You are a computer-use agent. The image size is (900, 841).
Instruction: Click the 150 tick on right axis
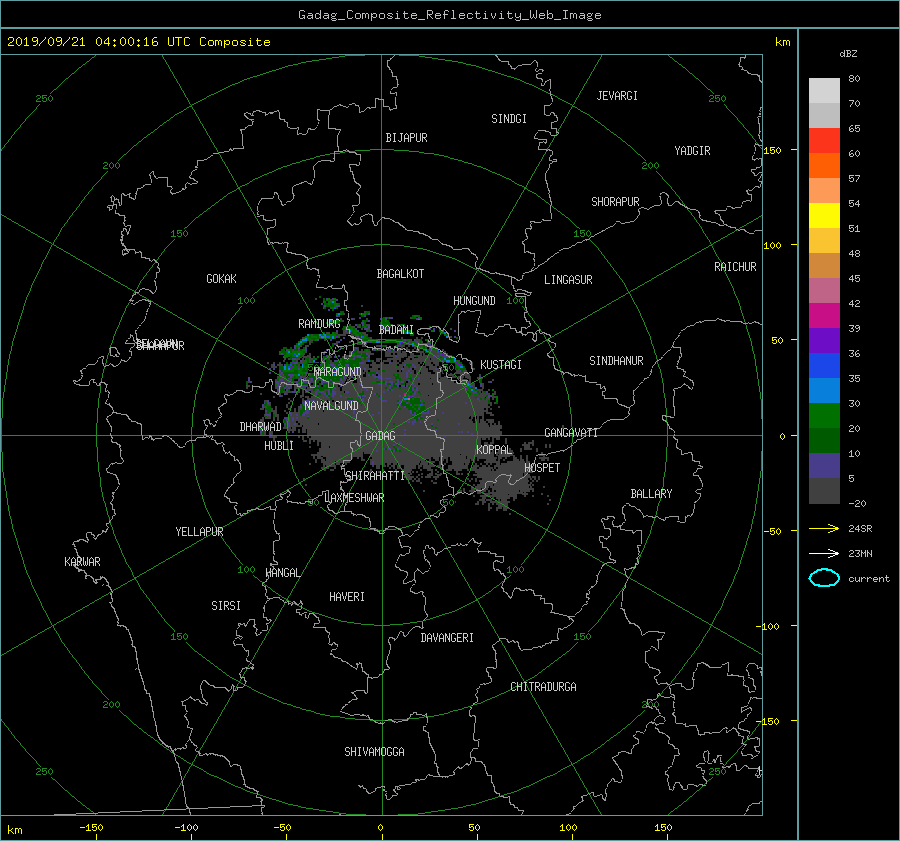click(x=773, y=150)
